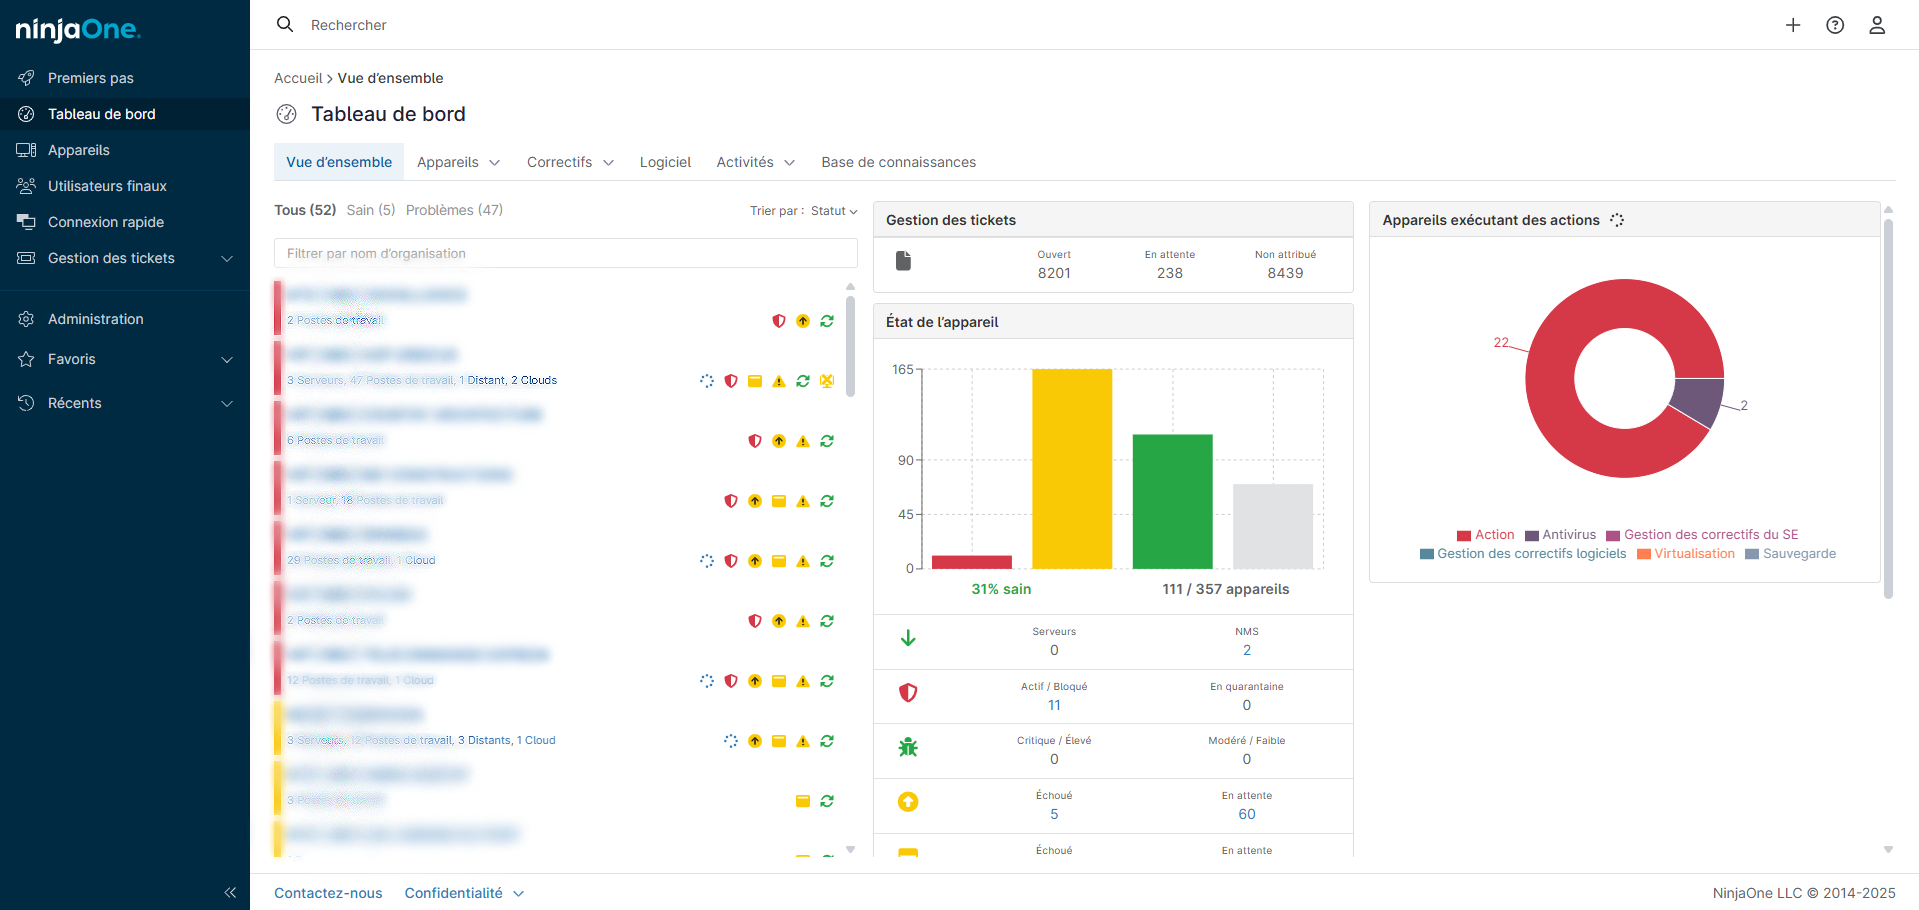
Task: Toggle the Action legend entry in chart
Action: pyautogui.click(x=1485, y=535)
